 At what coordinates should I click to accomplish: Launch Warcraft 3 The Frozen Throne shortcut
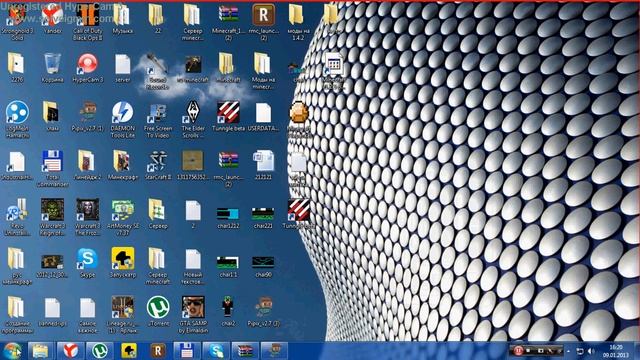click(x=87, y=217)
